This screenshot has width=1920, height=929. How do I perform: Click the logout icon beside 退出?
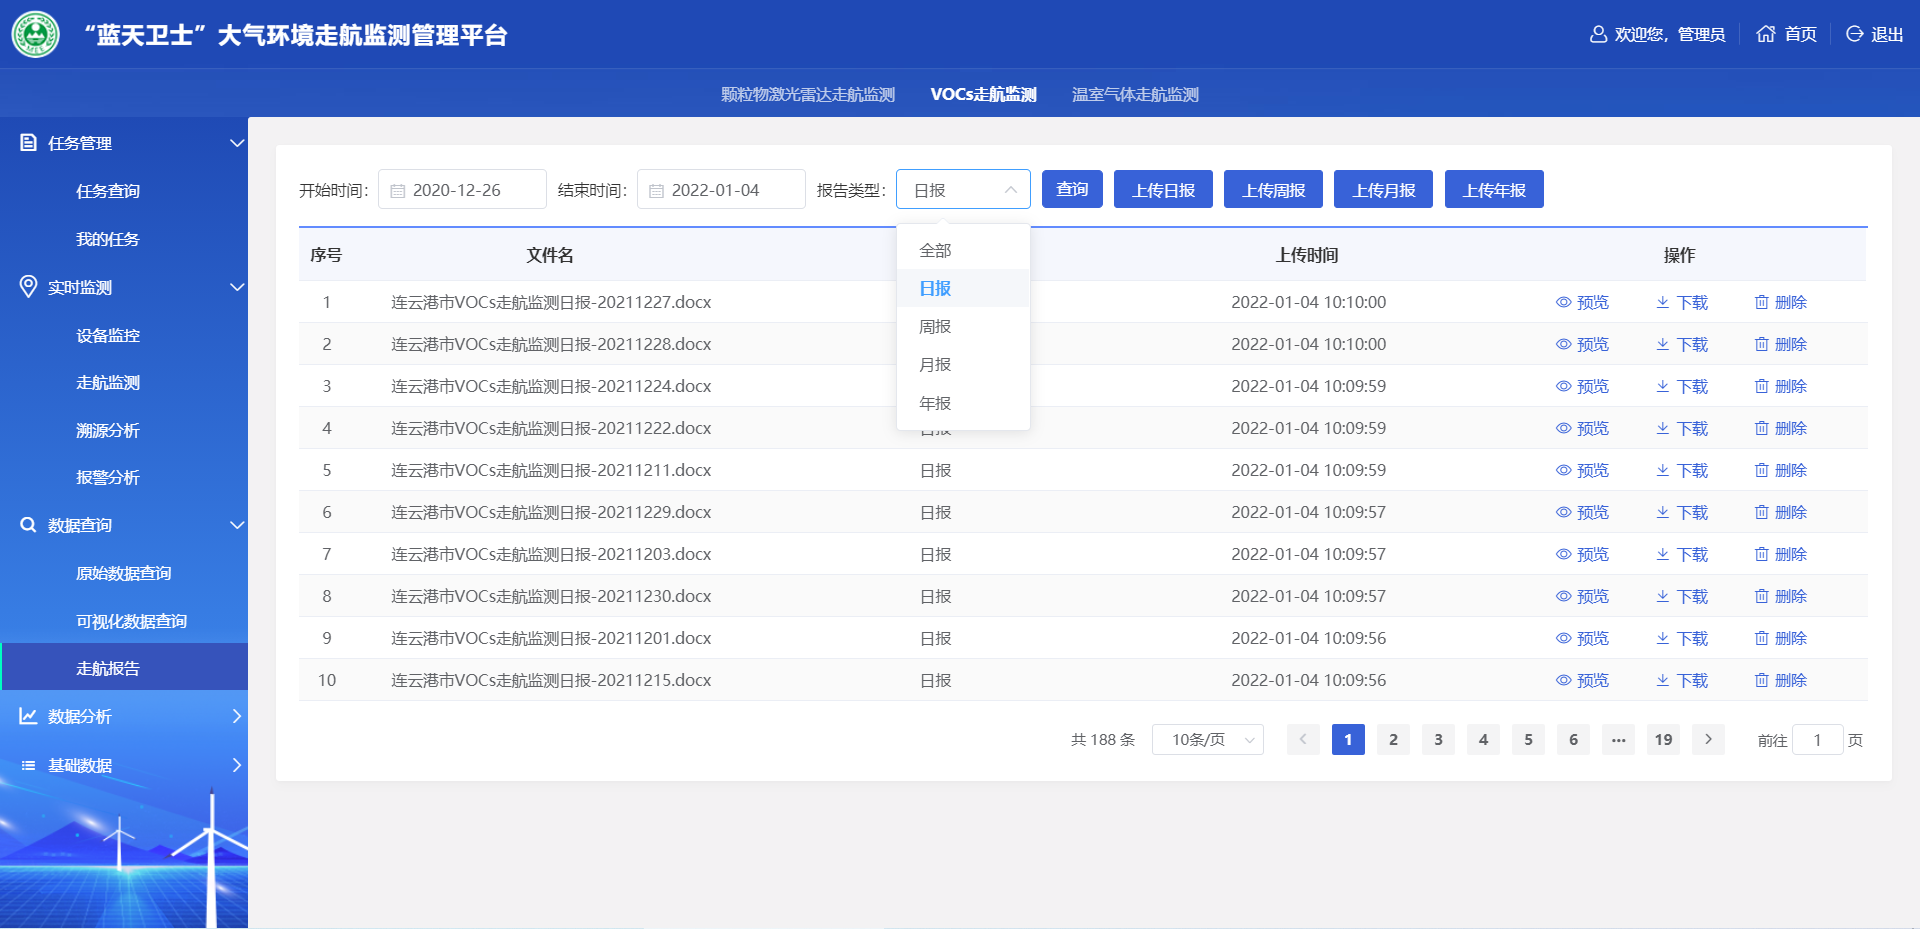click(1854, 34)
